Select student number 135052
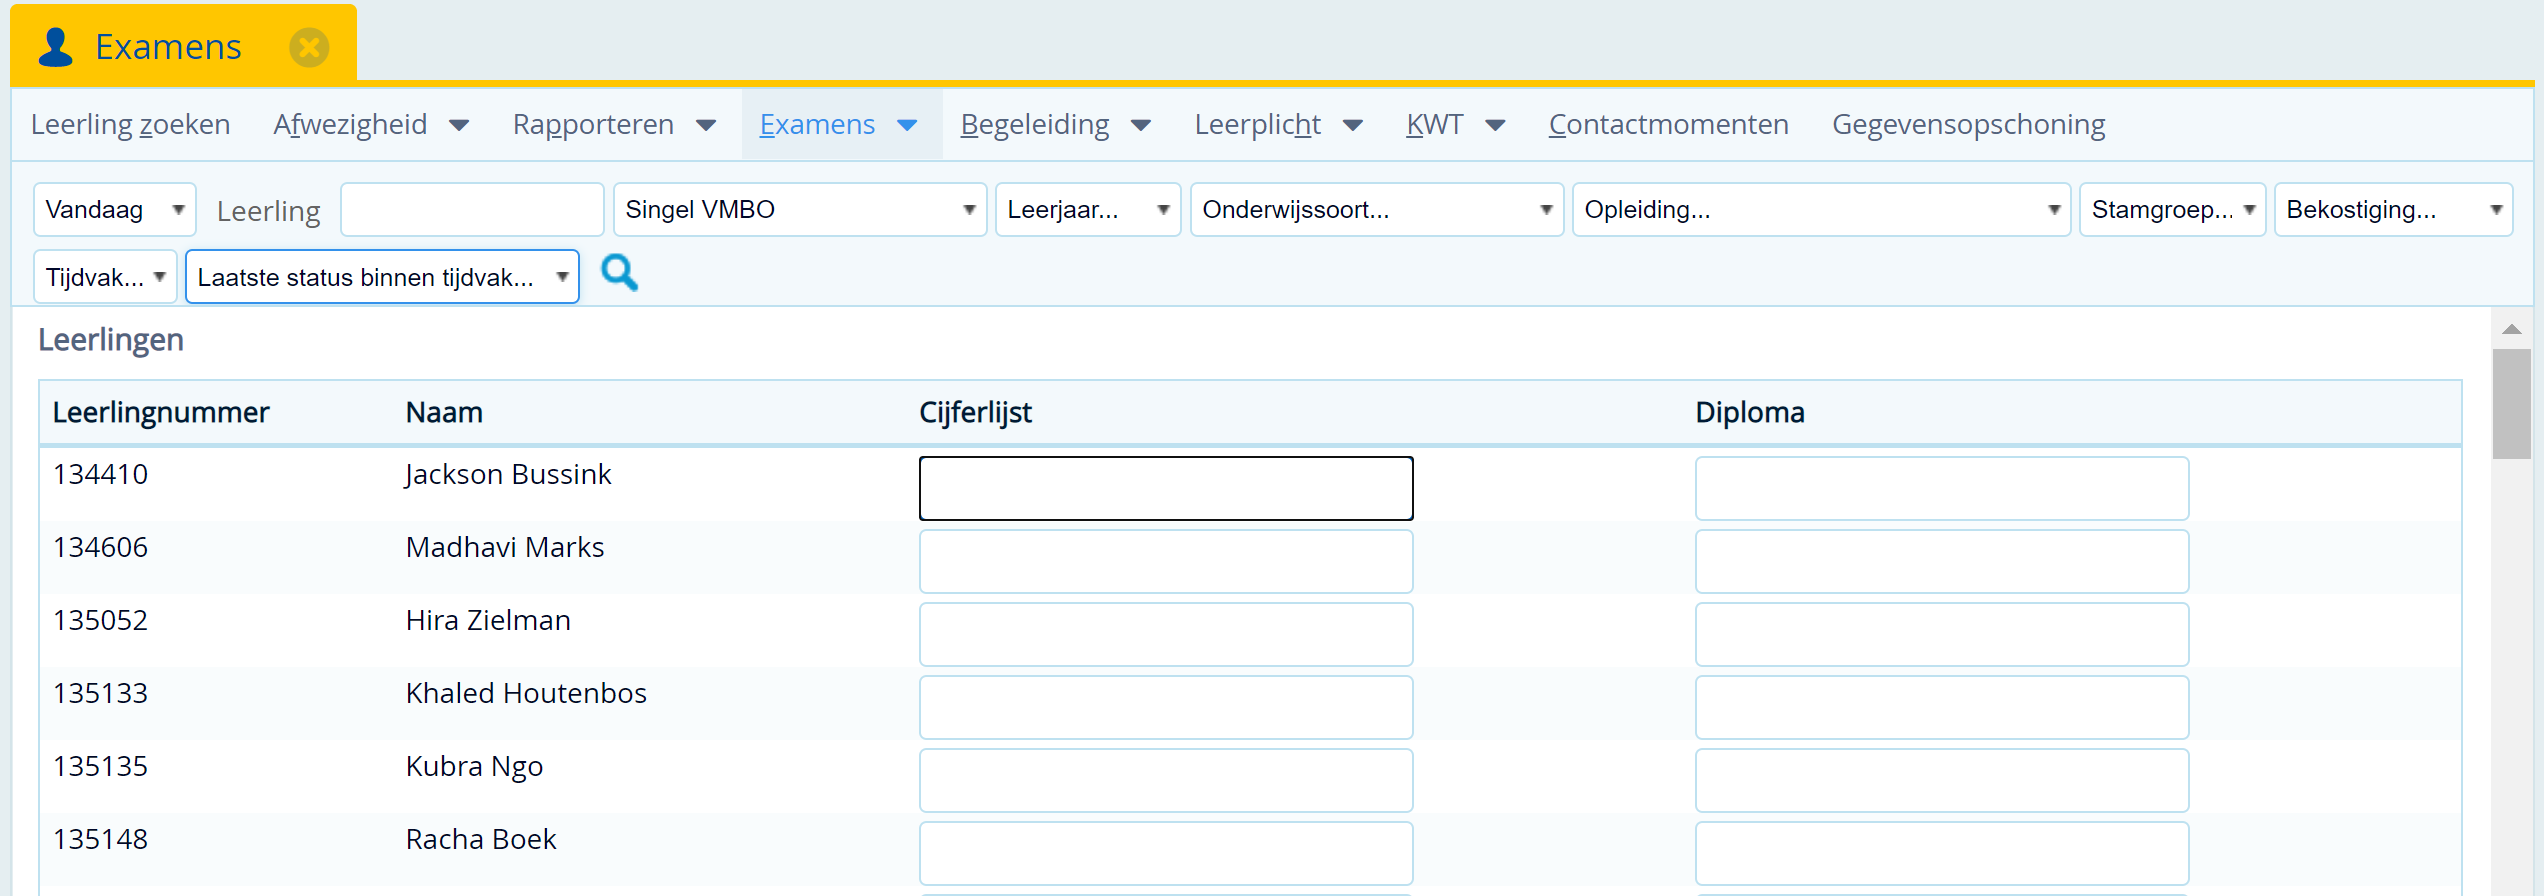Screen dimensions: 2544x896 [100, 620]
